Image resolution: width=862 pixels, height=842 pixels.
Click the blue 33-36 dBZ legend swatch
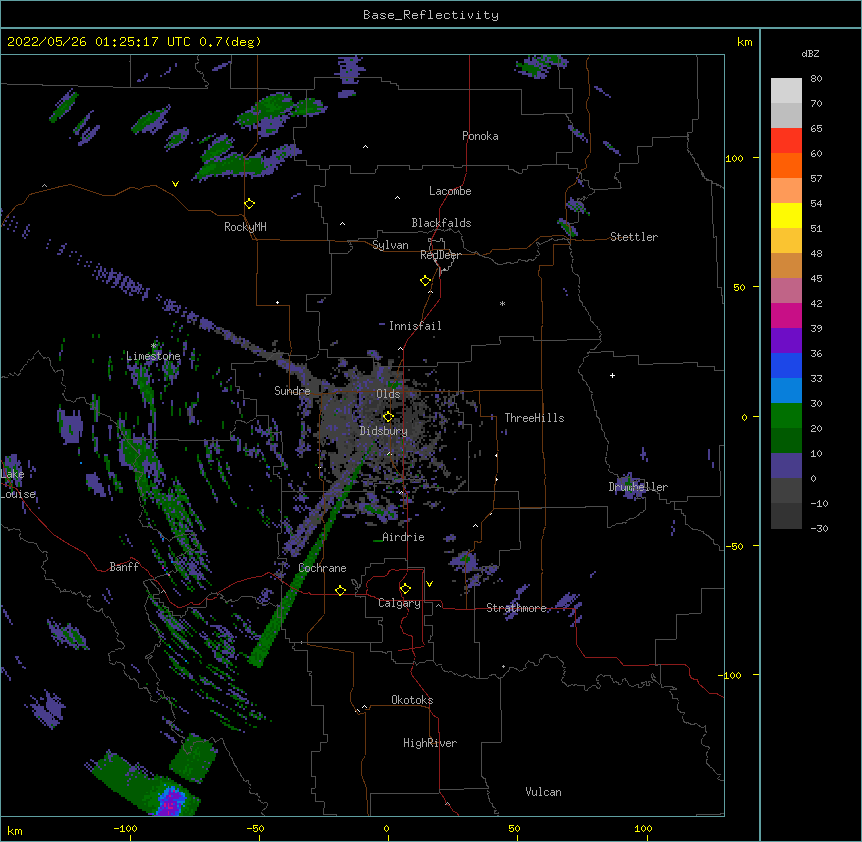click(x=786, y=365)
